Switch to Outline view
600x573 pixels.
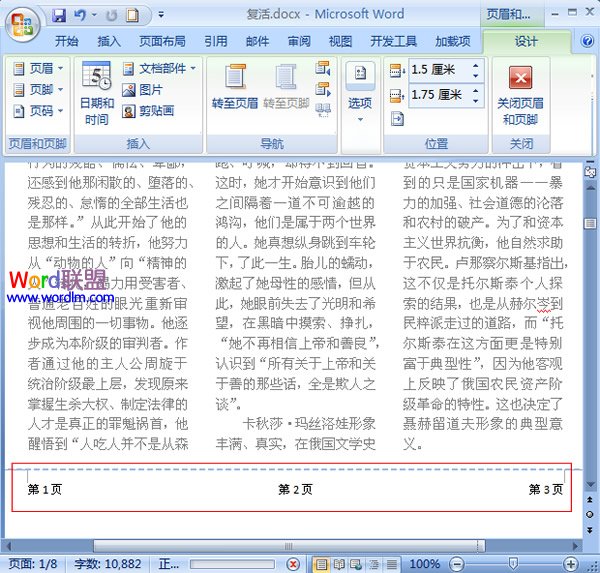[x=374, y=564]
